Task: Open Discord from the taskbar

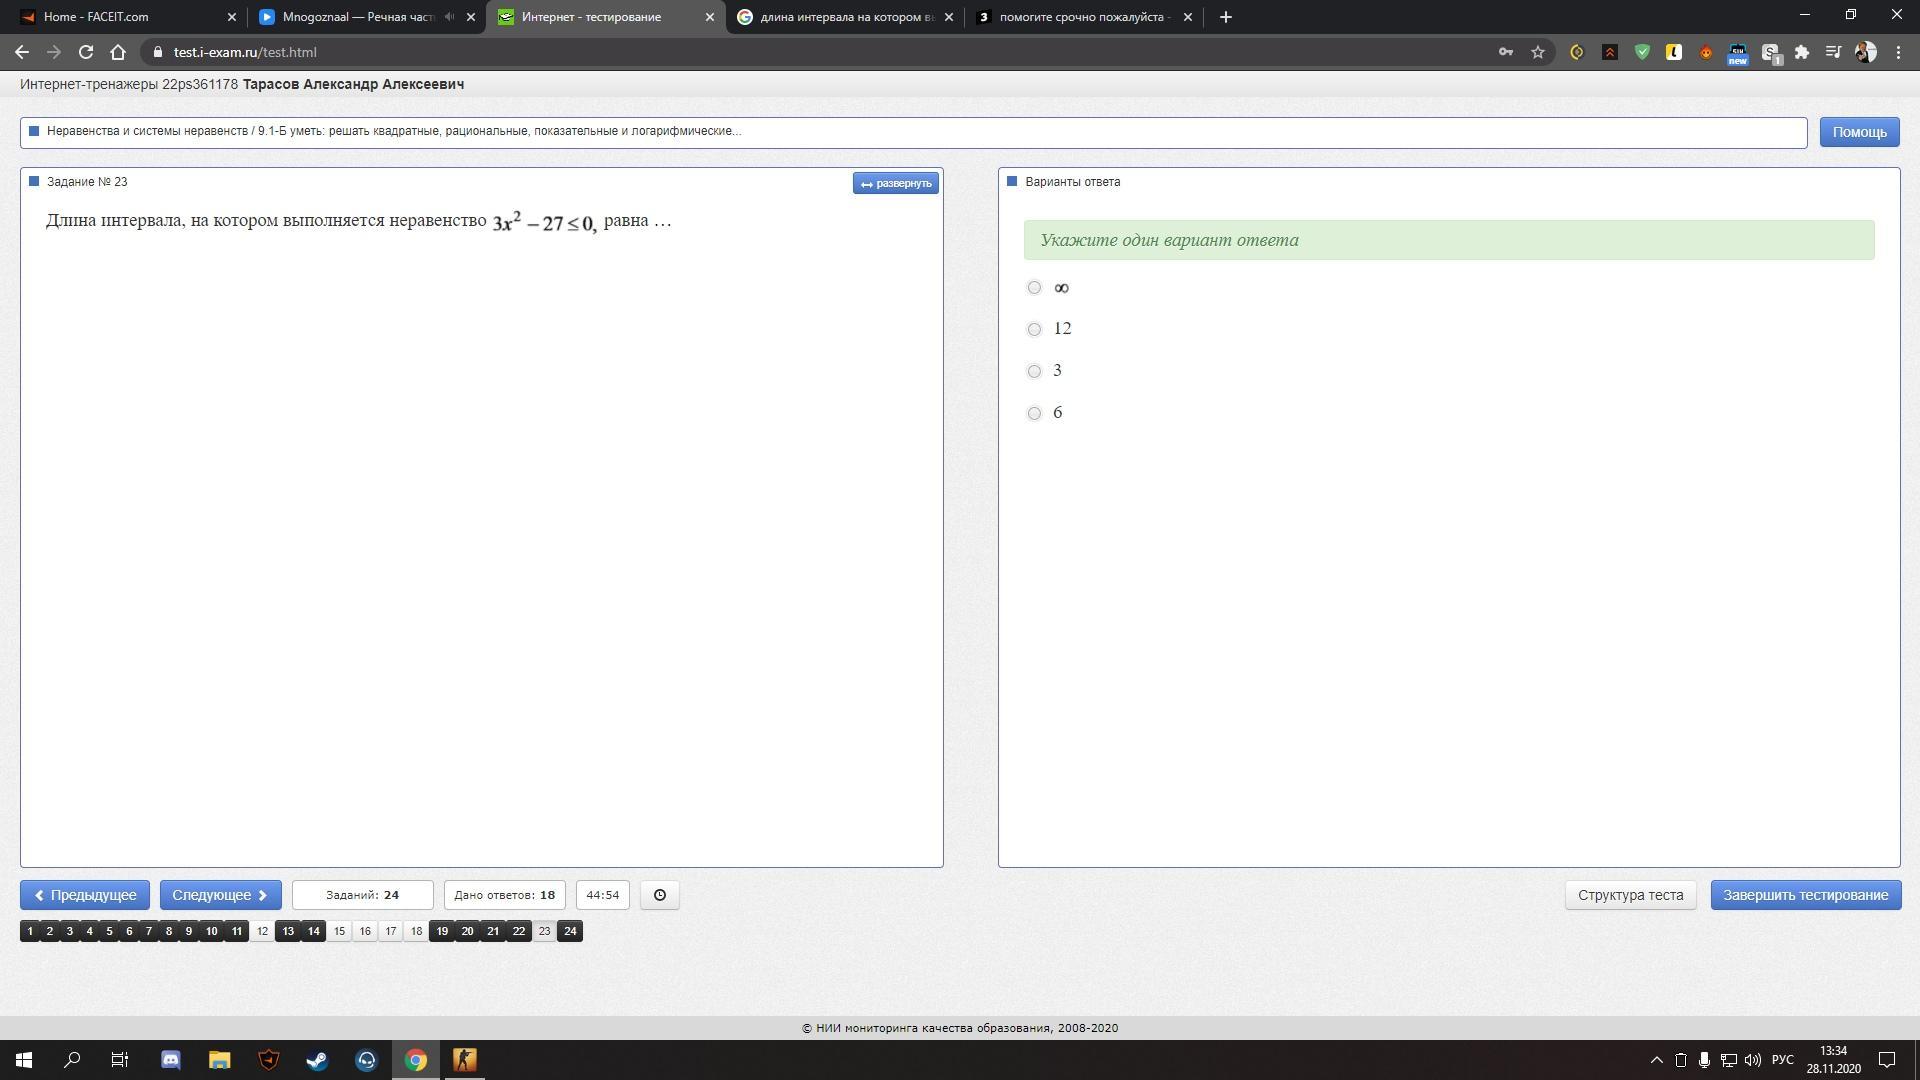Action: tap(170, 1060)
